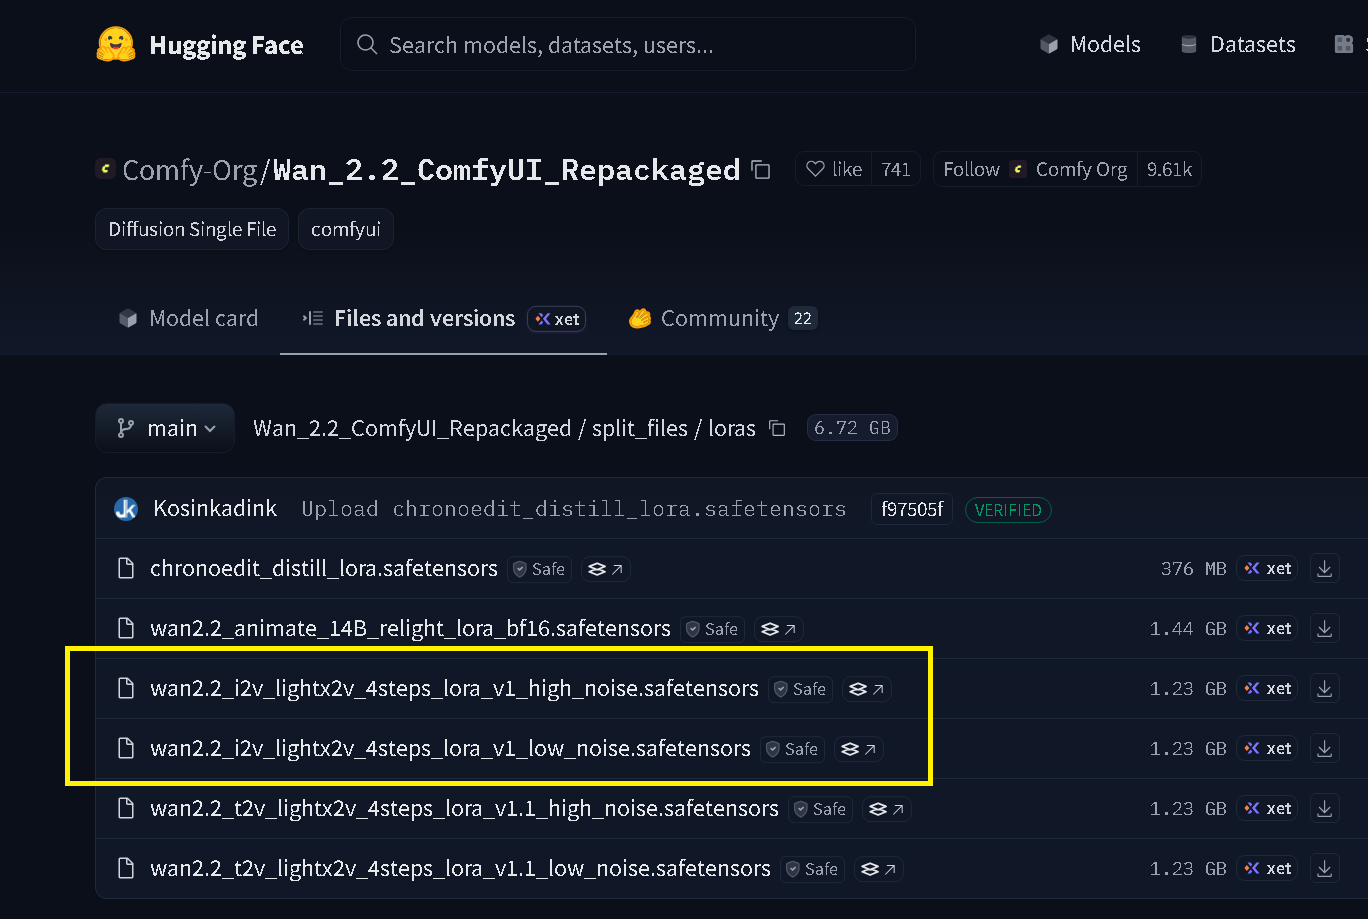Switch to the Files and versions tab

point(443,318)
